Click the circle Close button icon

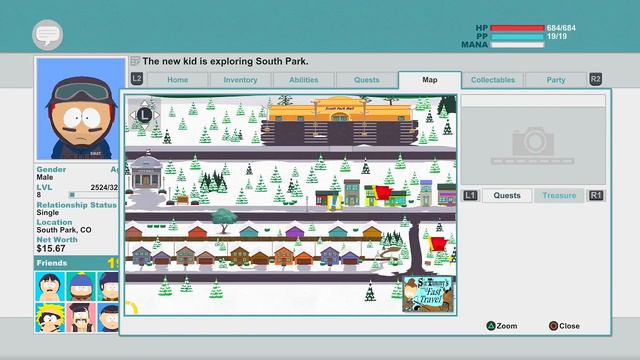pyautogui.click(x=553, y=326)
